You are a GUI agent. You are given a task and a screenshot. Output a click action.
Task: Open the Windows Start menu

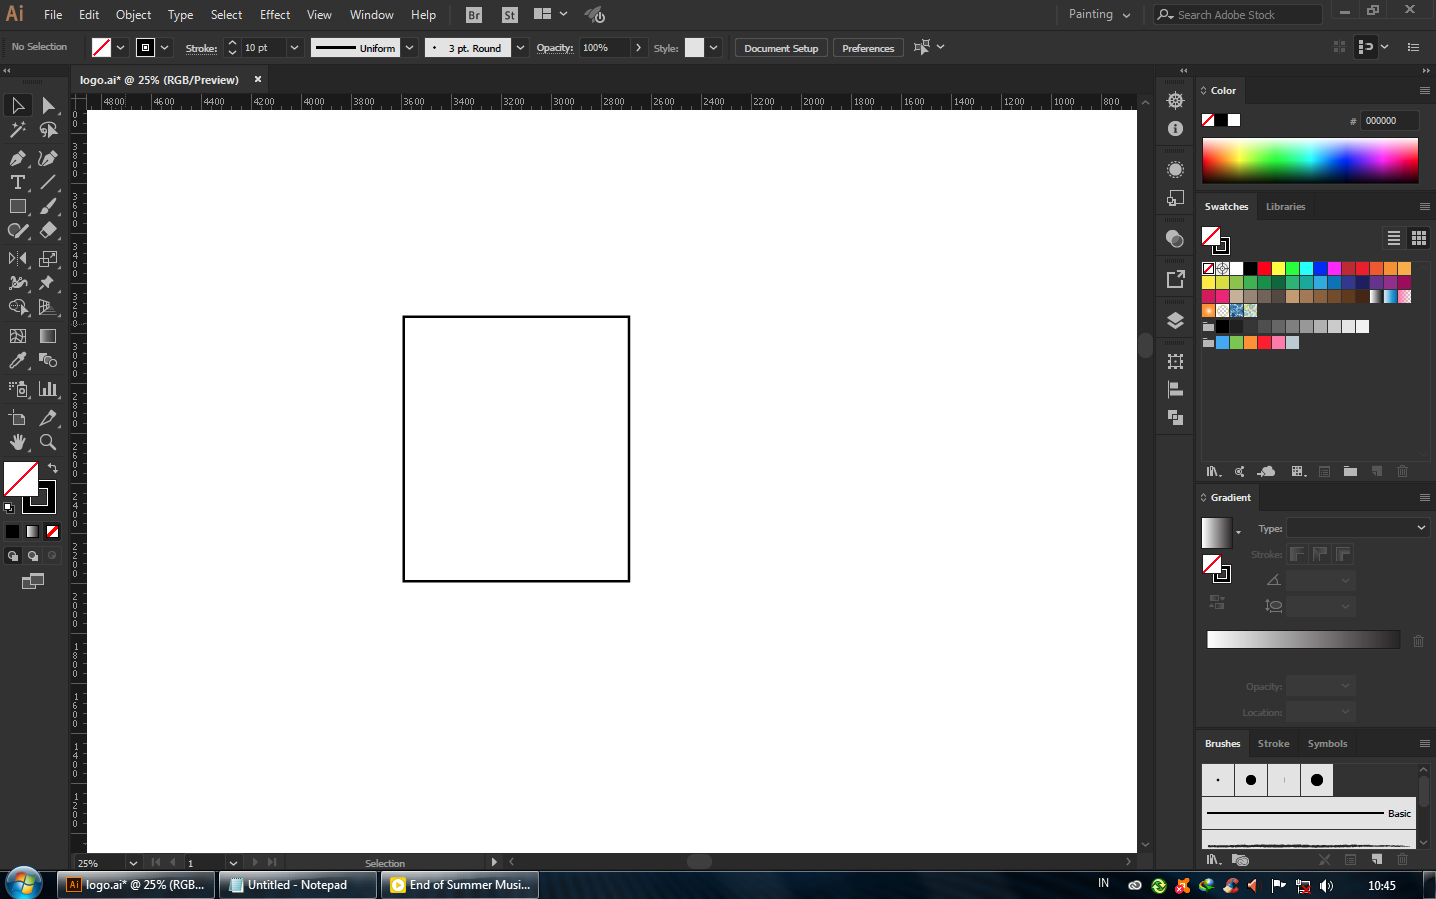click(24, 884)
